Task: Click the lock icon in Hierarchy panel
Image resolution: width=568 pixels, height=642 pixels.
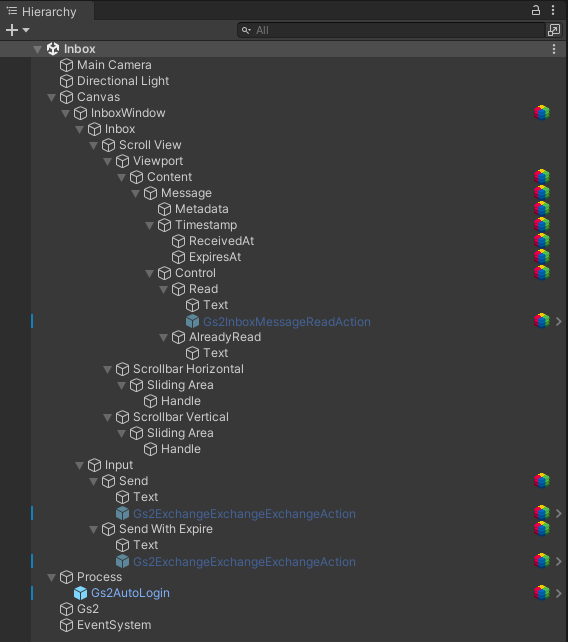Action: 535,10
